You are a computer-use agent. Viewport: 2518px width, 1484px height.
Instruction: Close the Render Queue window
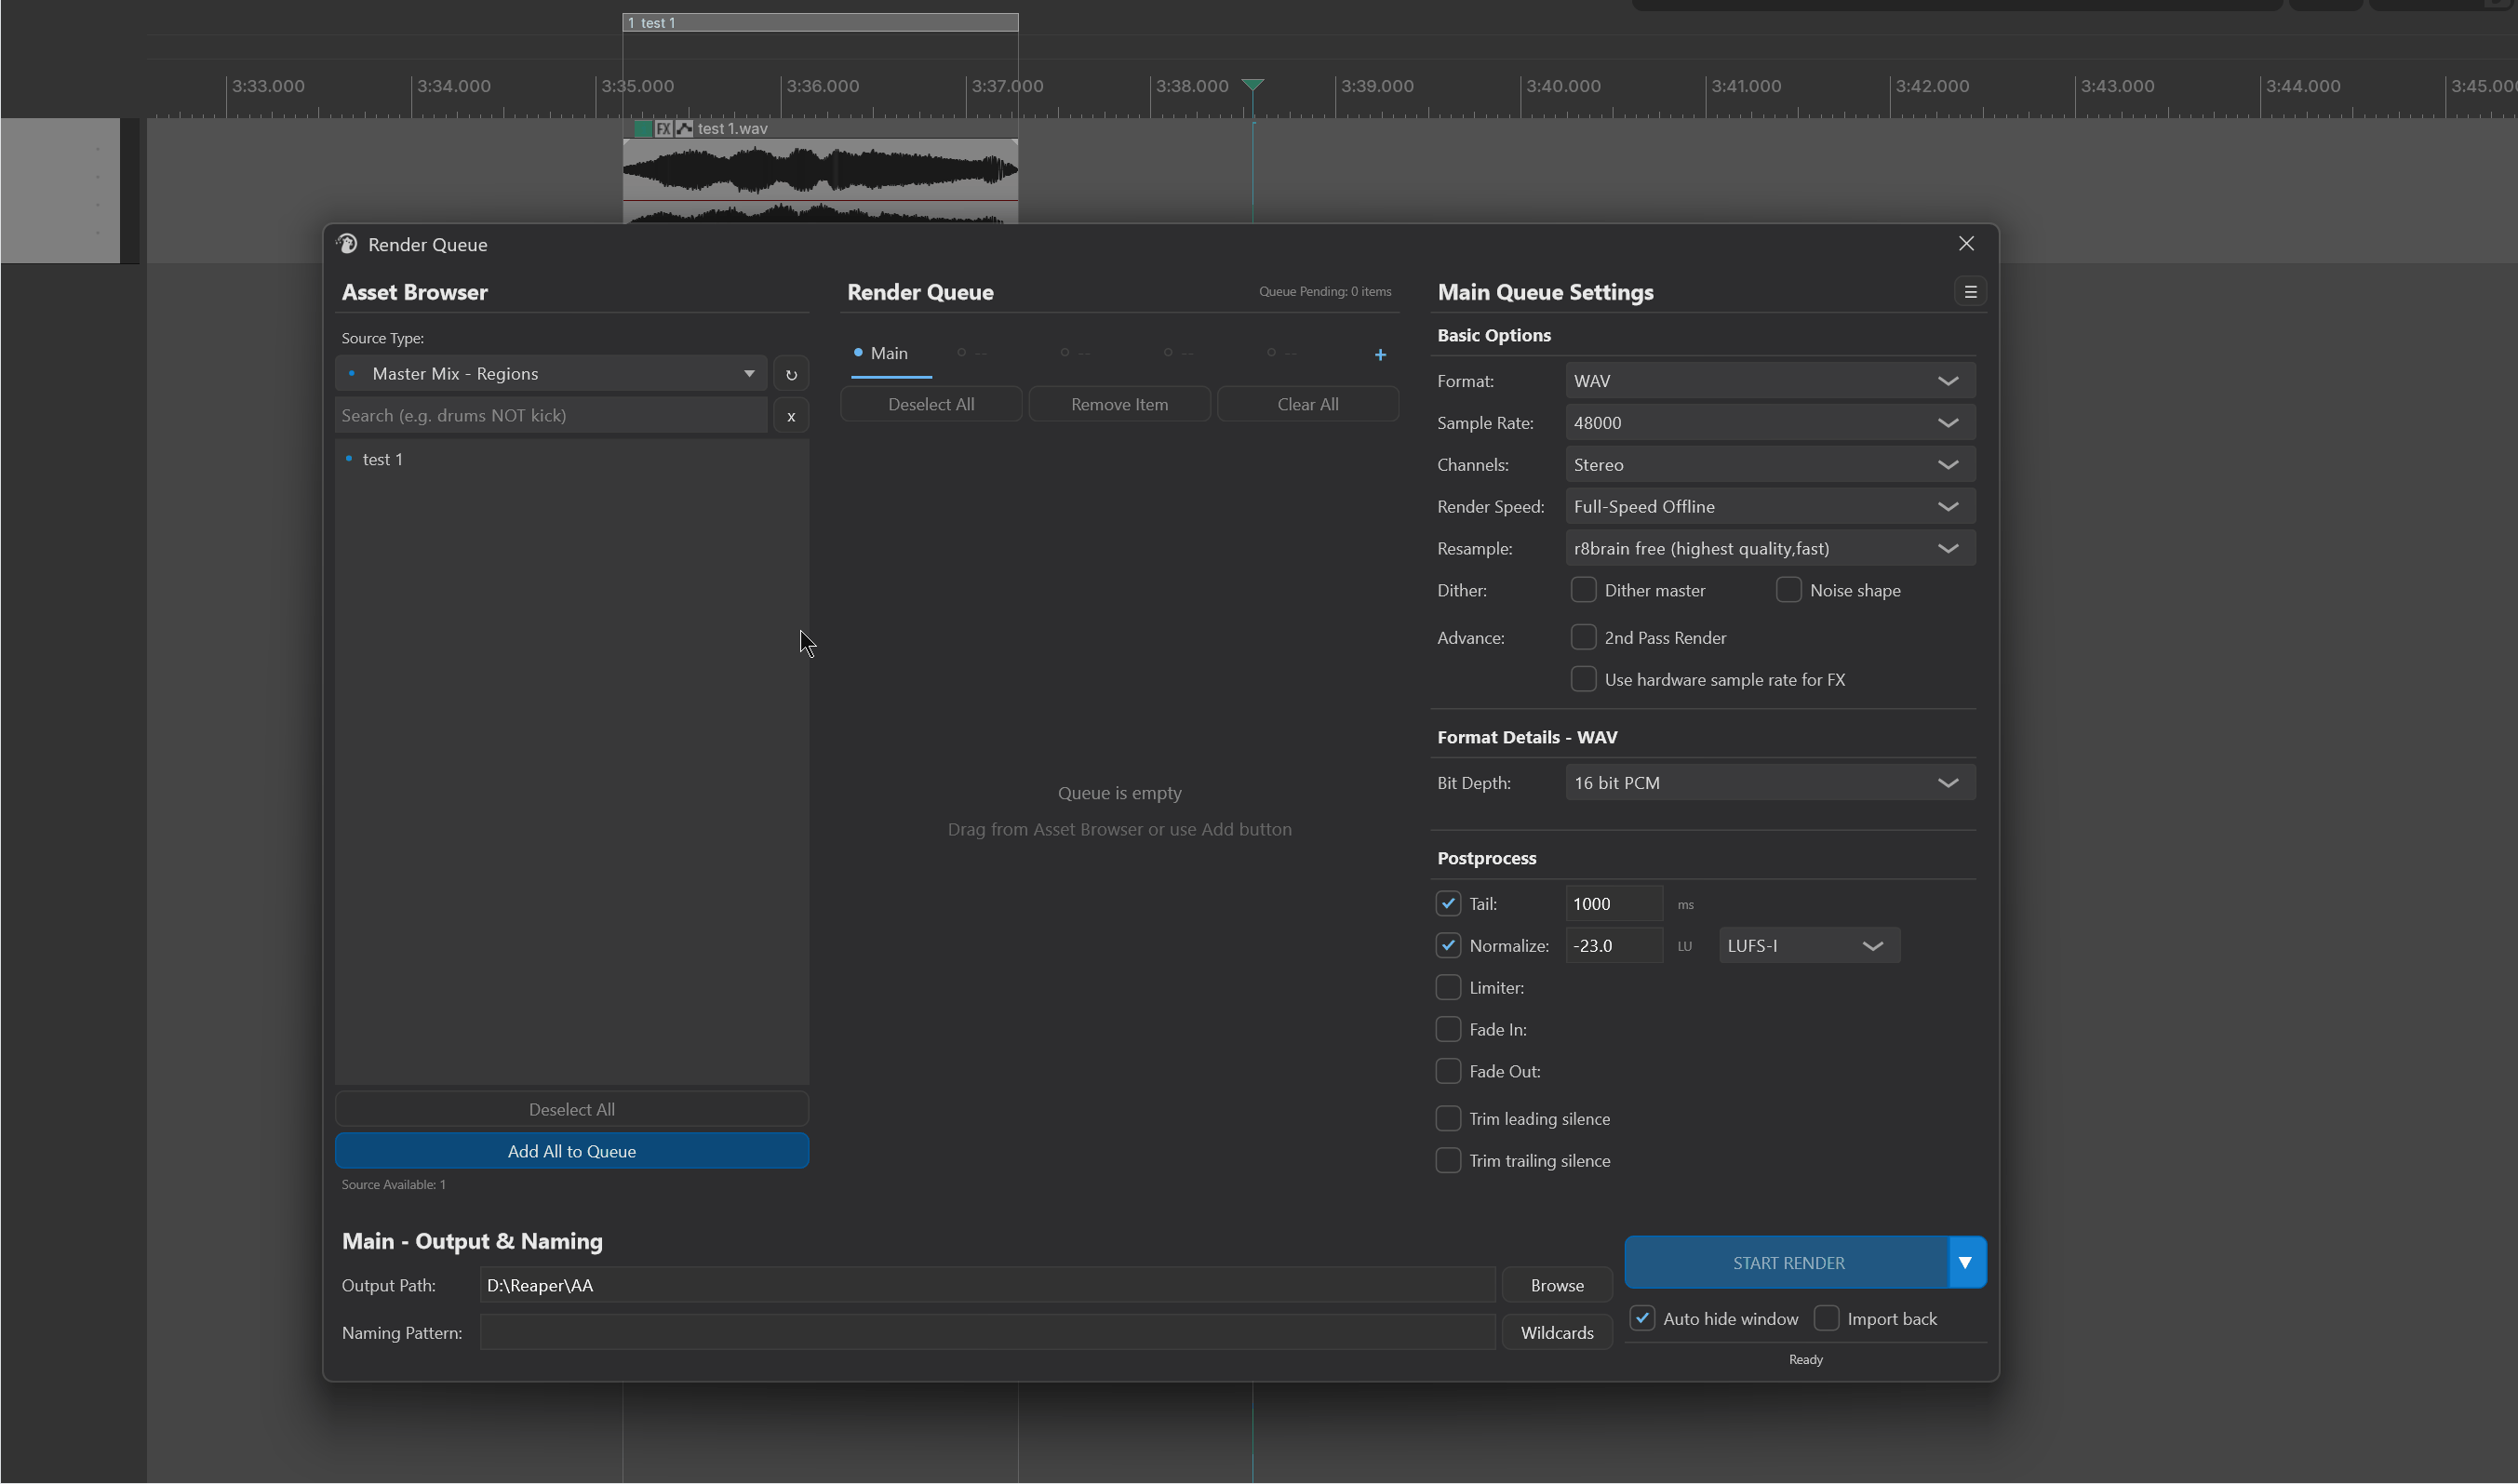[x=1966, y=244]
